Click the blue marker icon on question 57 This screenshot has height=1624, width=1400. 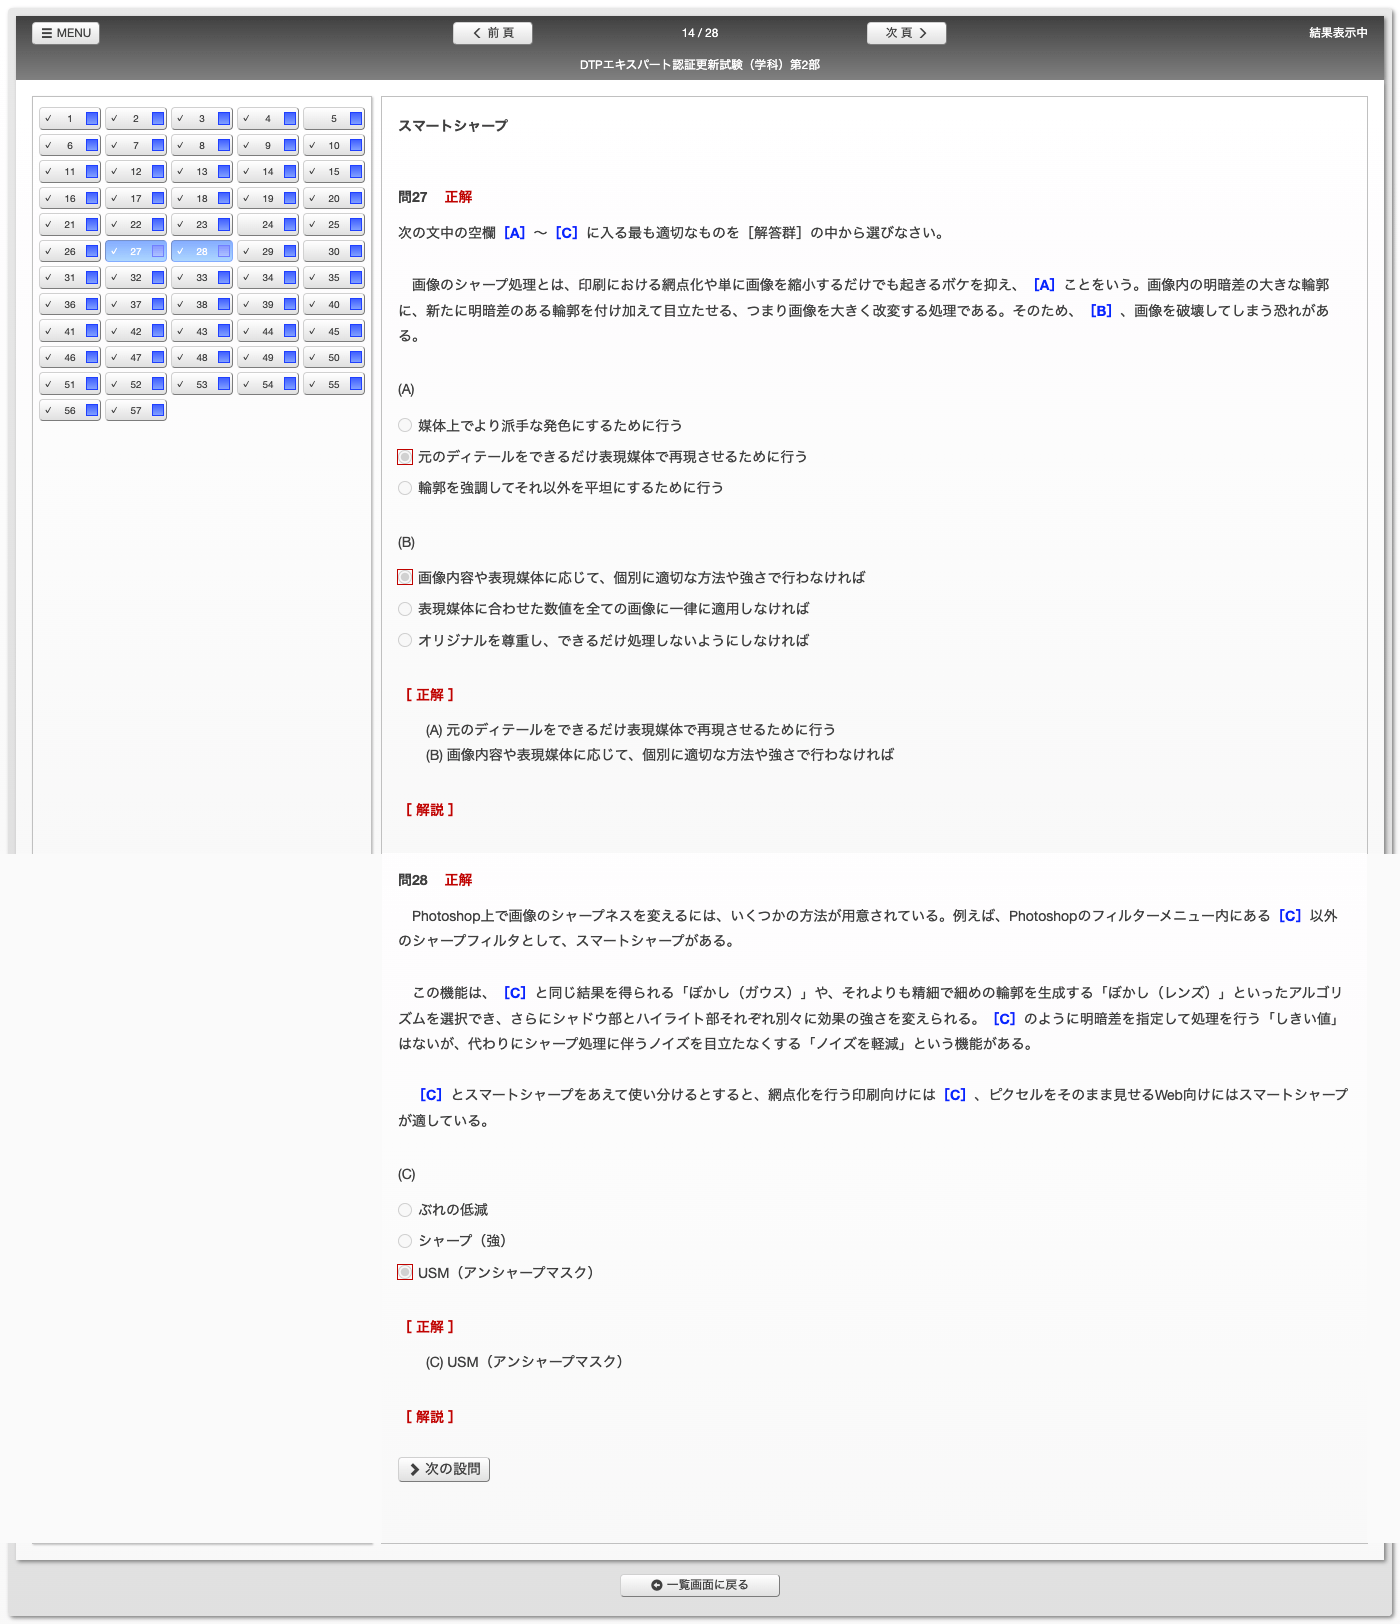click(158, 411)
